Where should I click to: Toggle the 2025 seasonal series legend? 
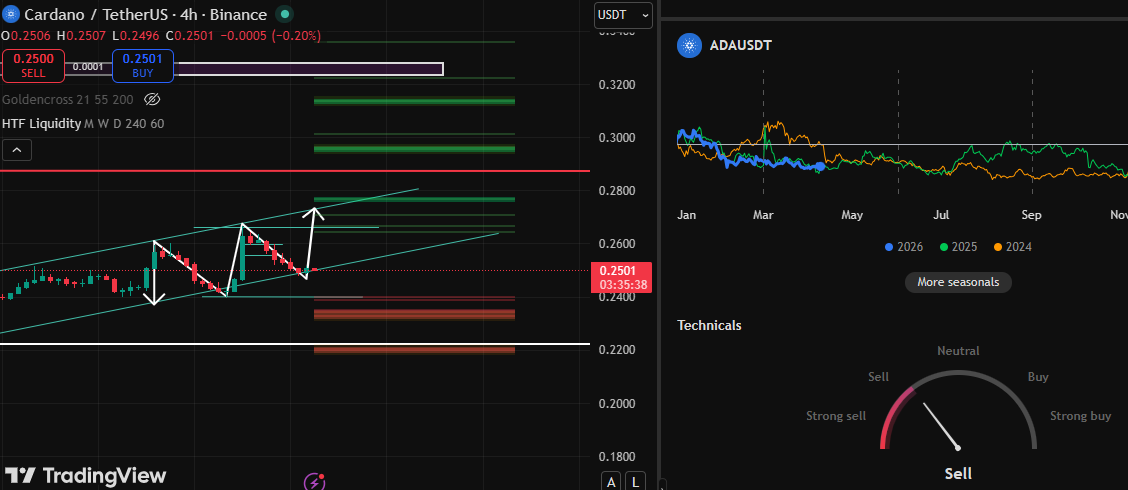pos(958,247)
